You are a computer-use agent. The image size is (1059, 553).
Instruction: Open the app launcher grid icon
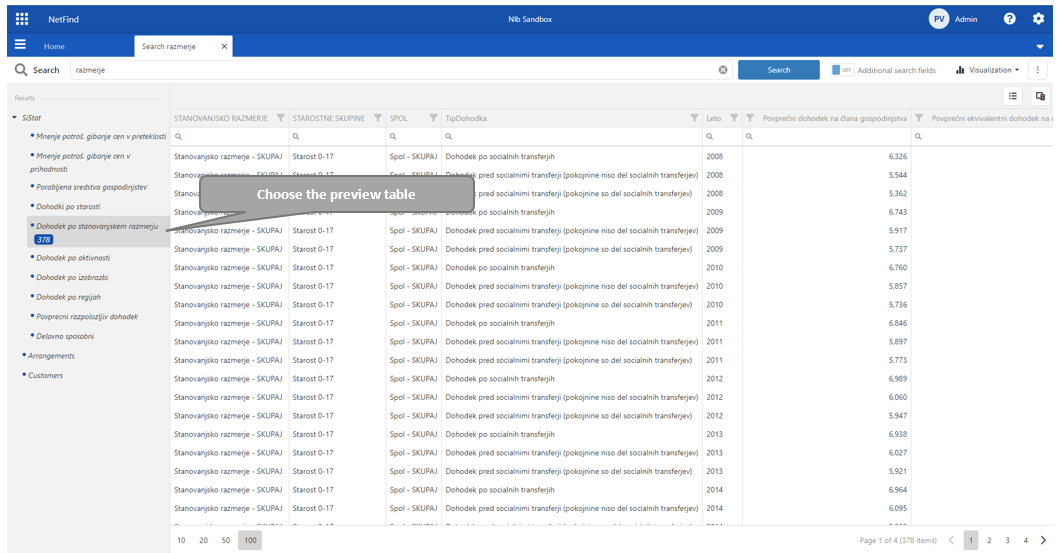22,19
